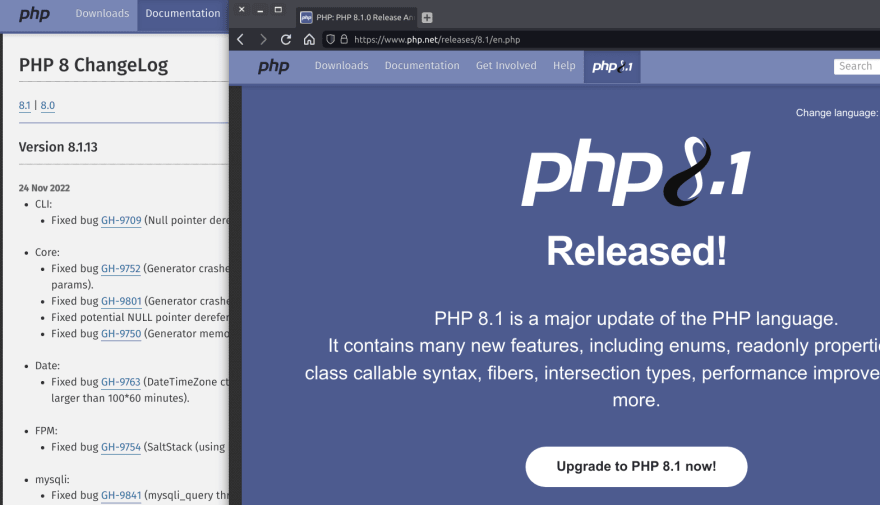880x505 pixels.
Task: Open bug GH-9709 link
Action: tap(121, 221)
